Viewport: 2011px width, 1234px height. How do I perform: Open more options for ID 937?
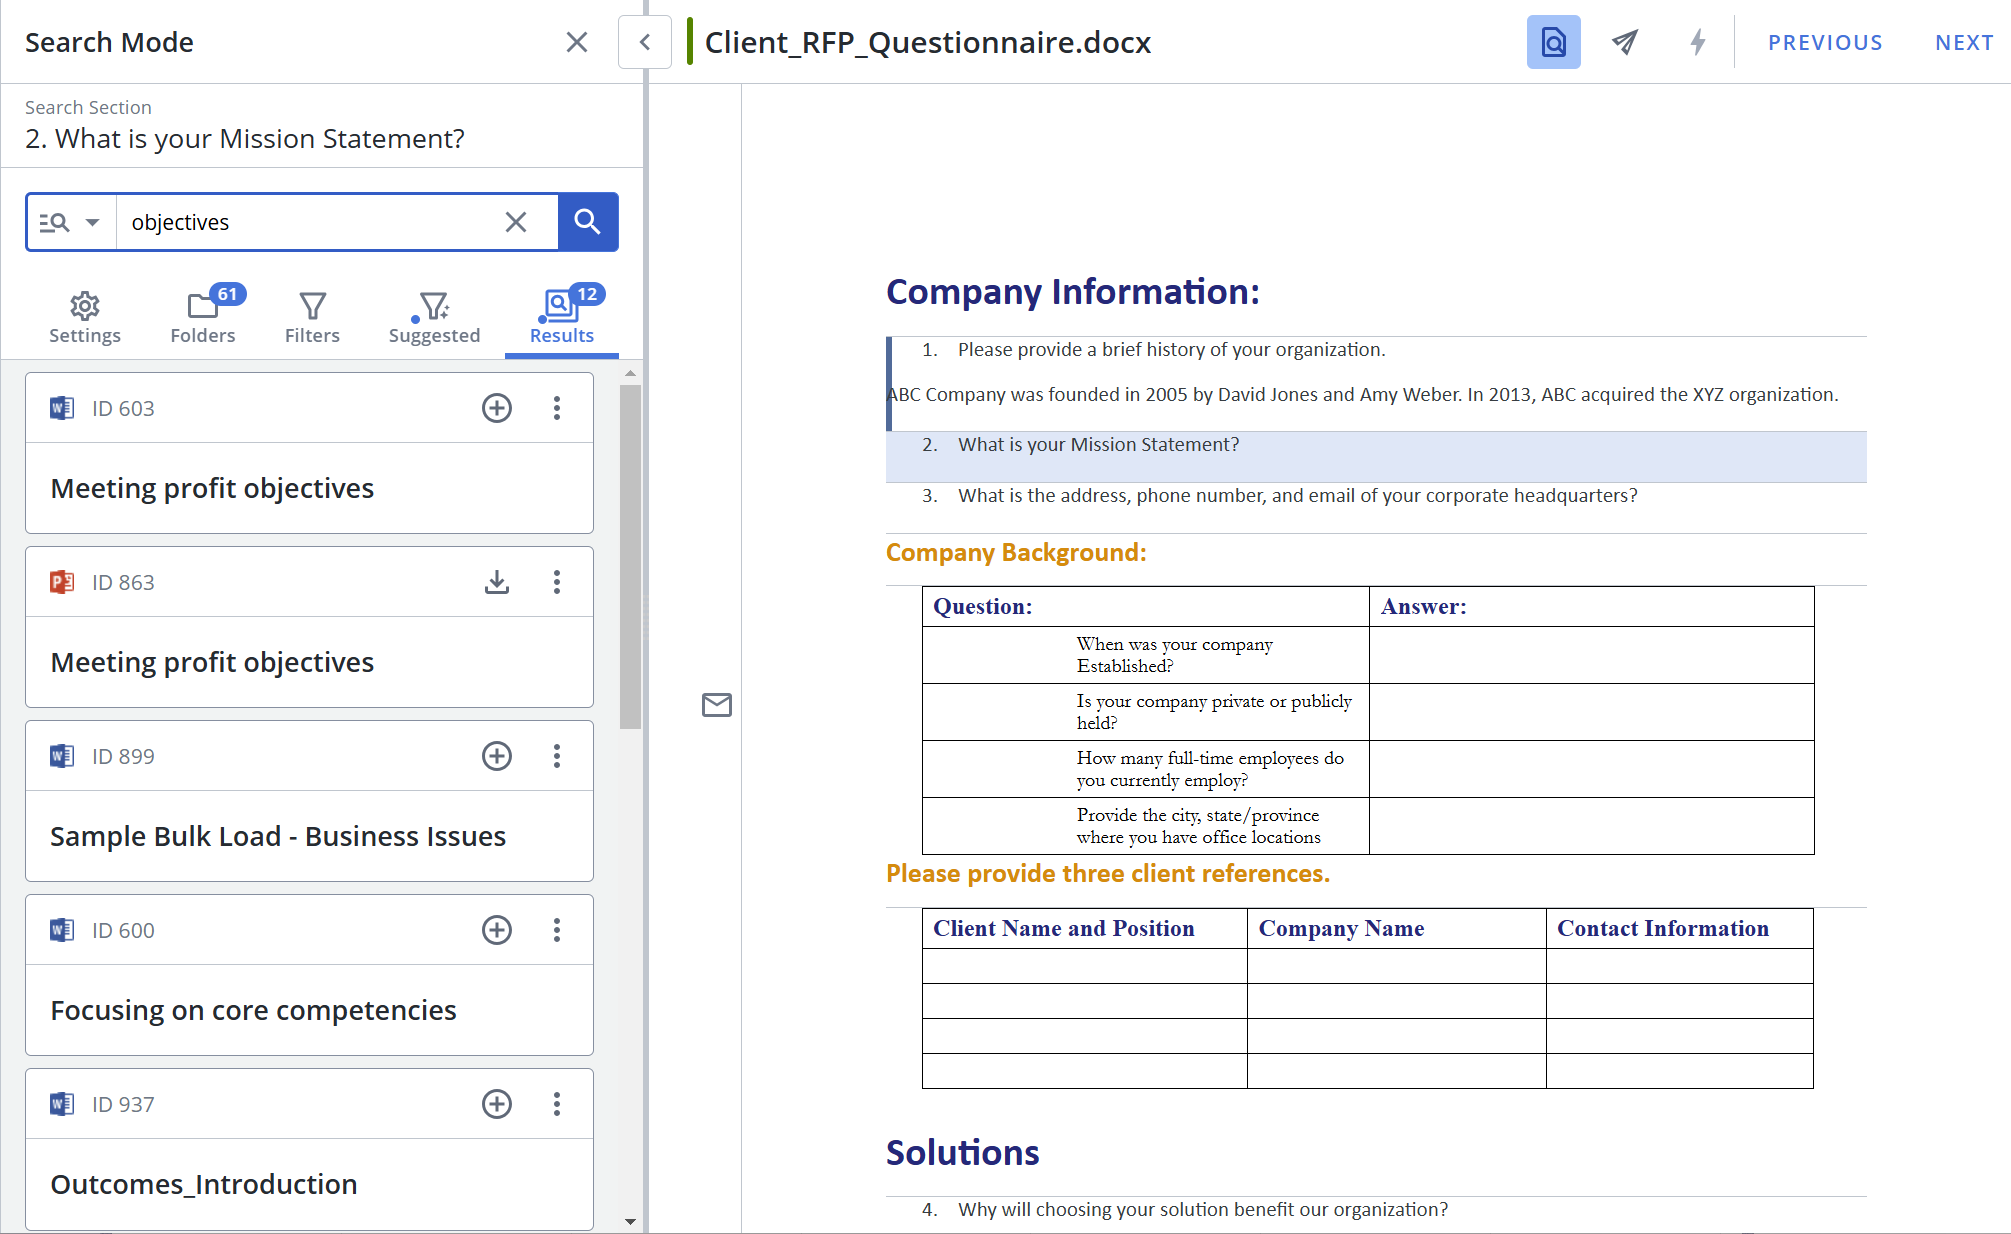(x=557, y=1104)
